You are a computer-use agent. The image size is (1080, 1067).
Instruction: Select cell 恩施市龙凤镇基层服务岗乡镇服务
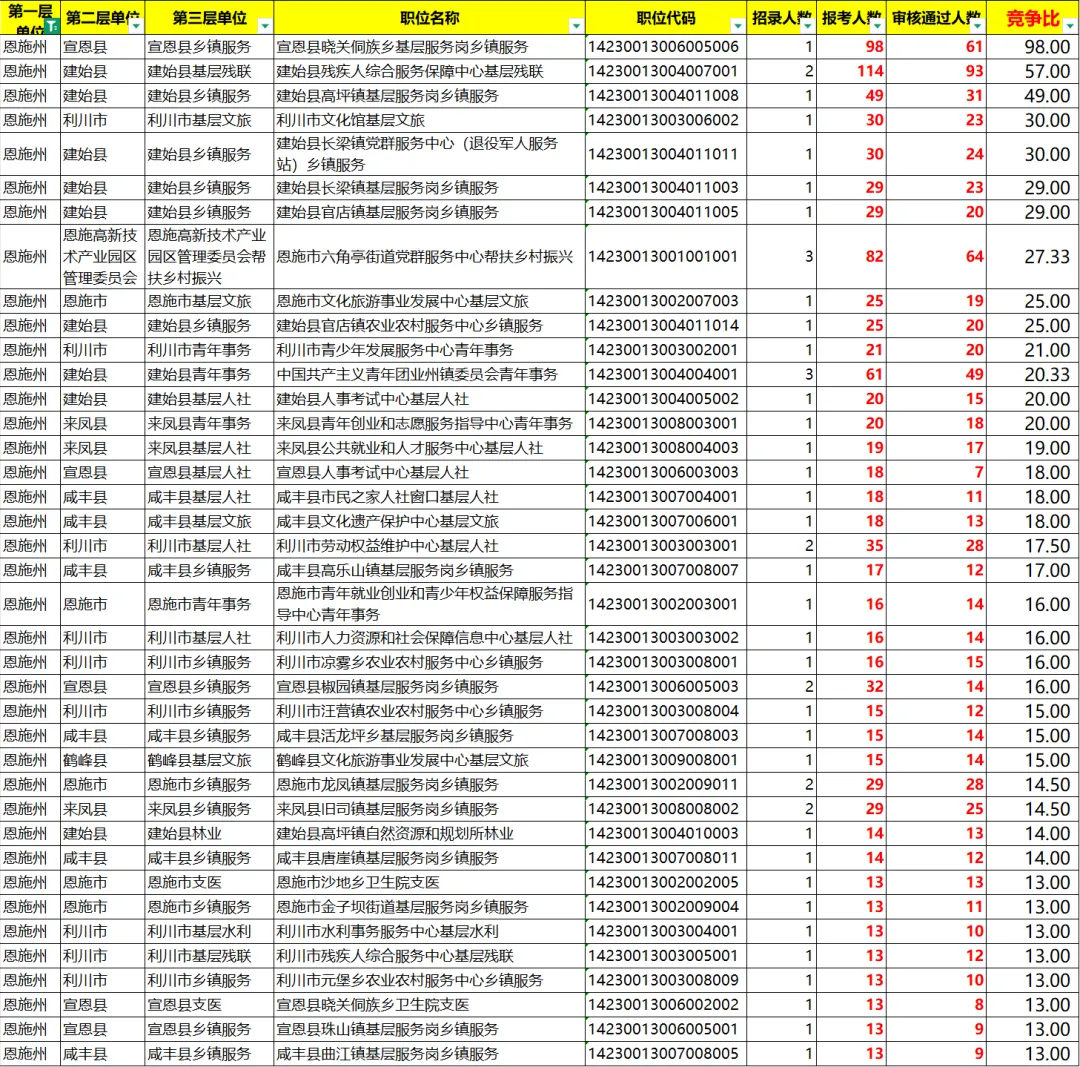[x=429, y=785]
